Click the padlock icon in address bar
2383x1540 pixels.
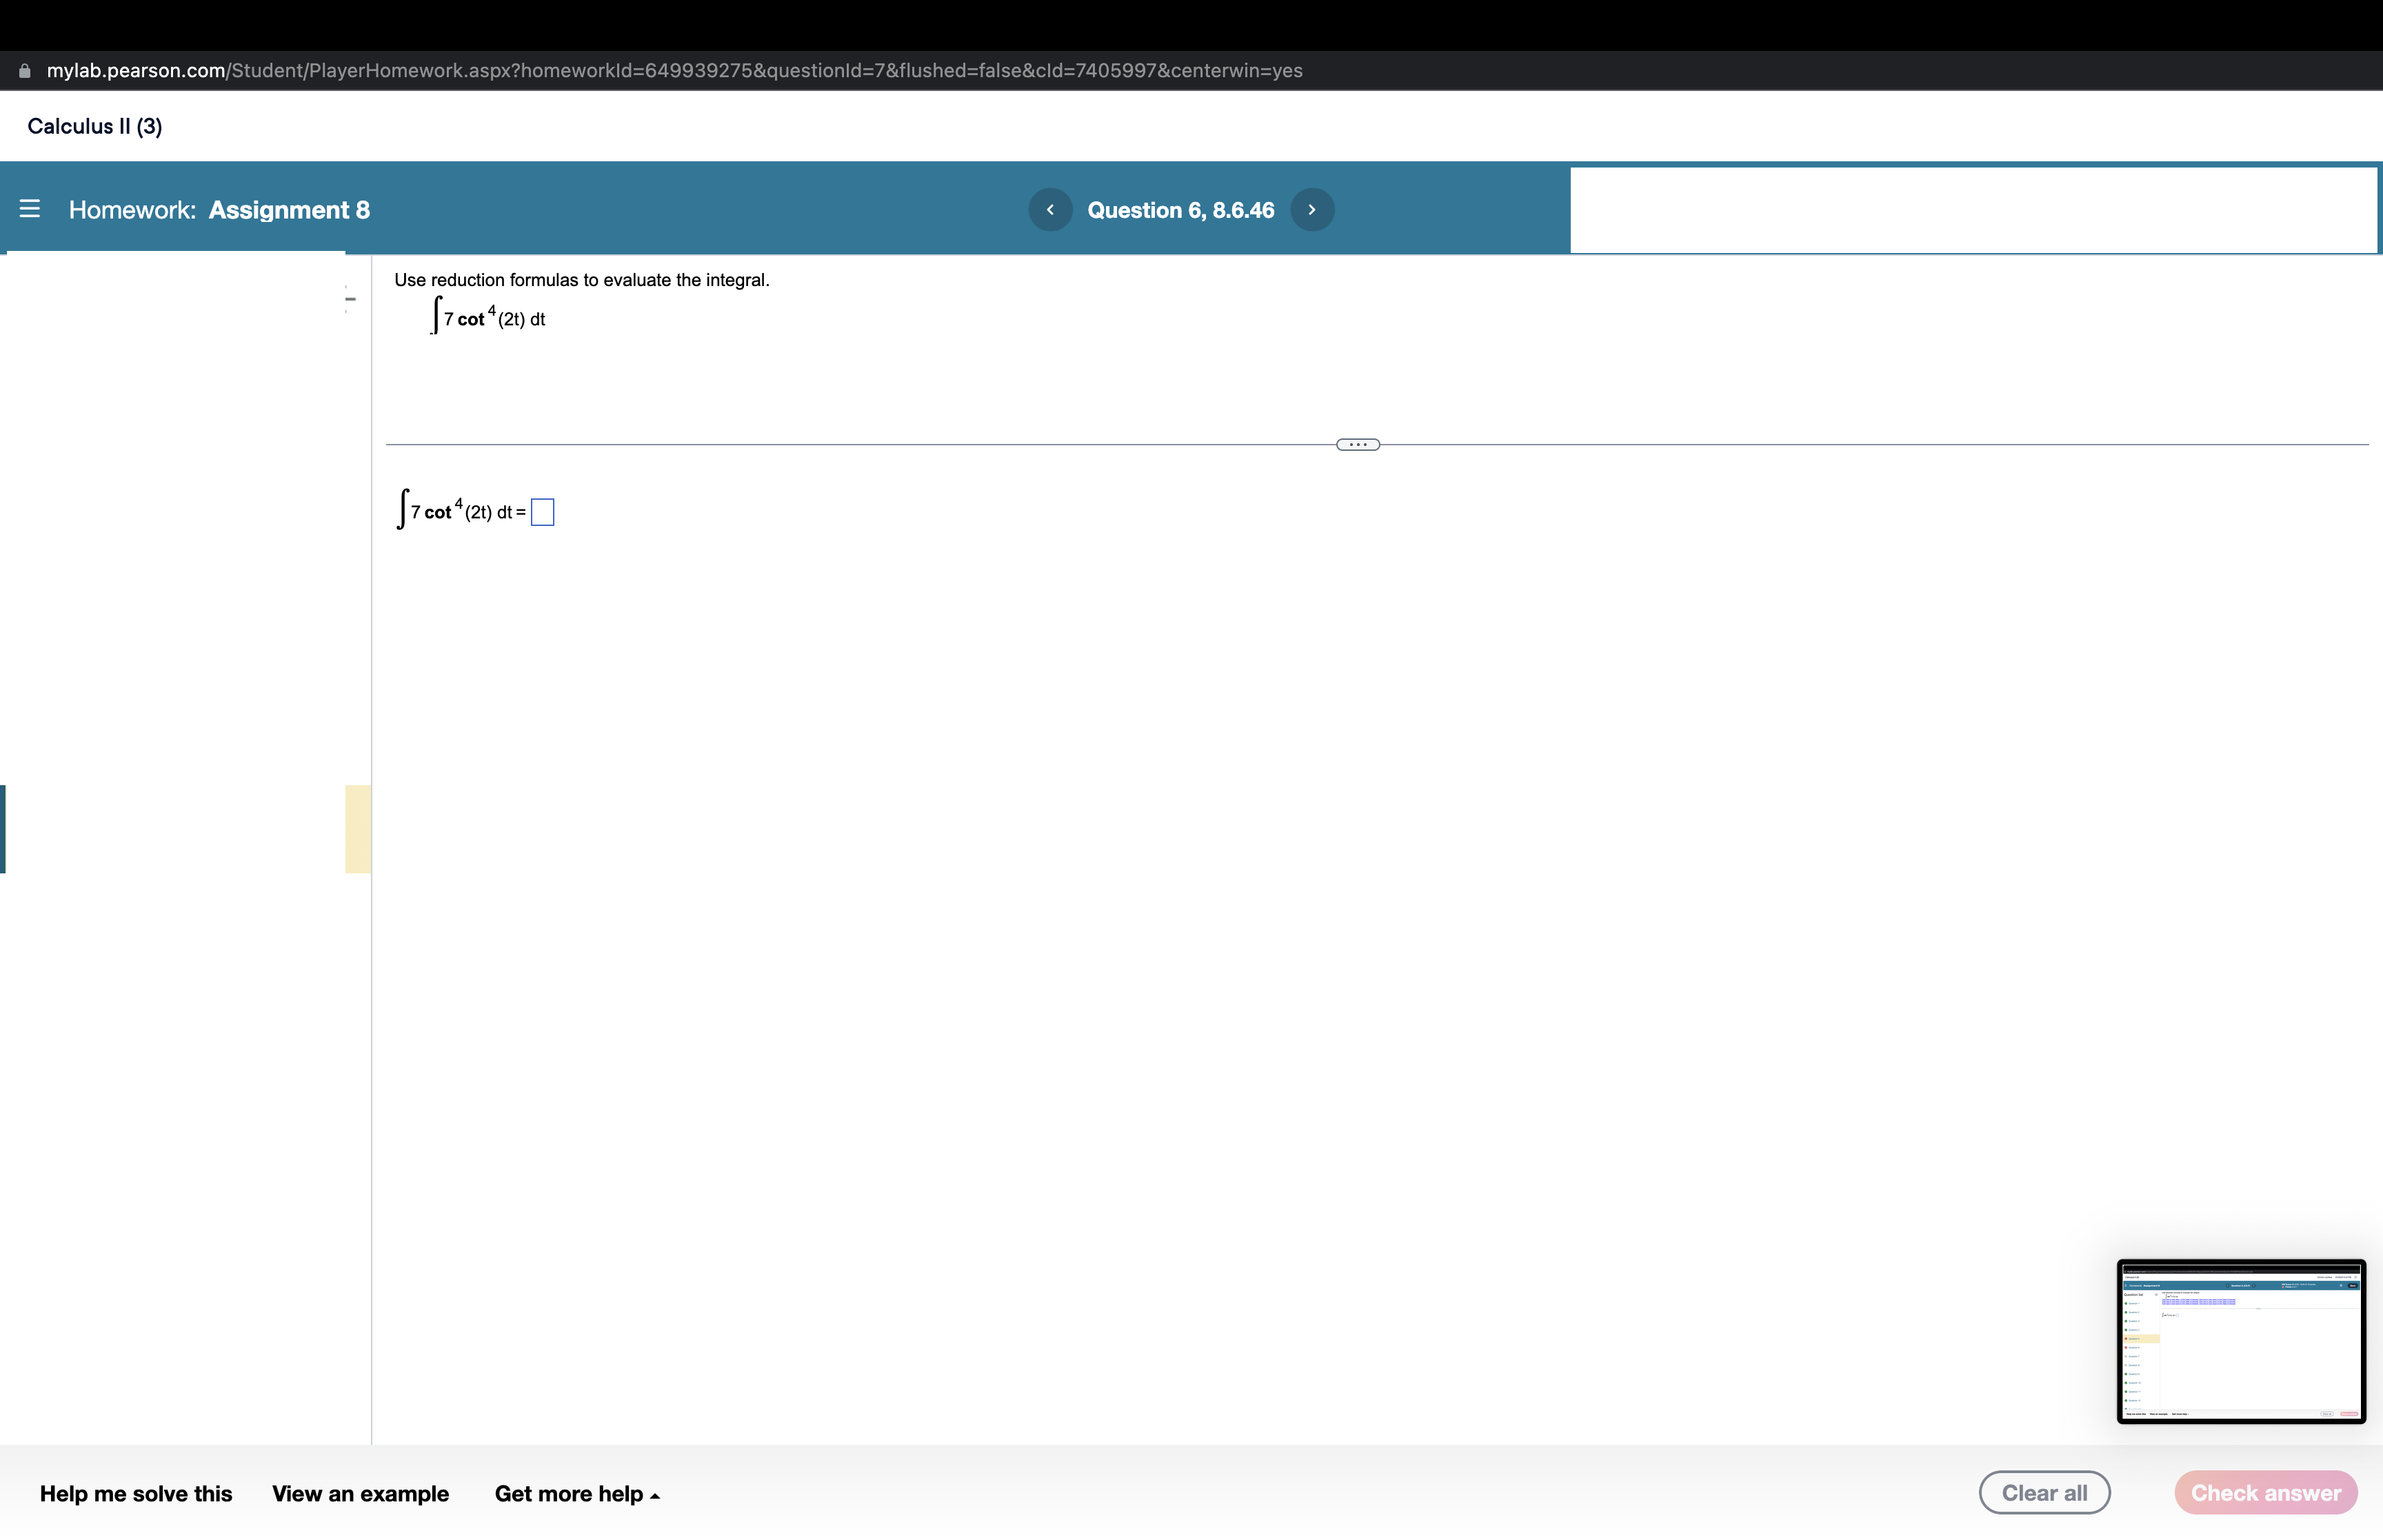tap(25, 71)
